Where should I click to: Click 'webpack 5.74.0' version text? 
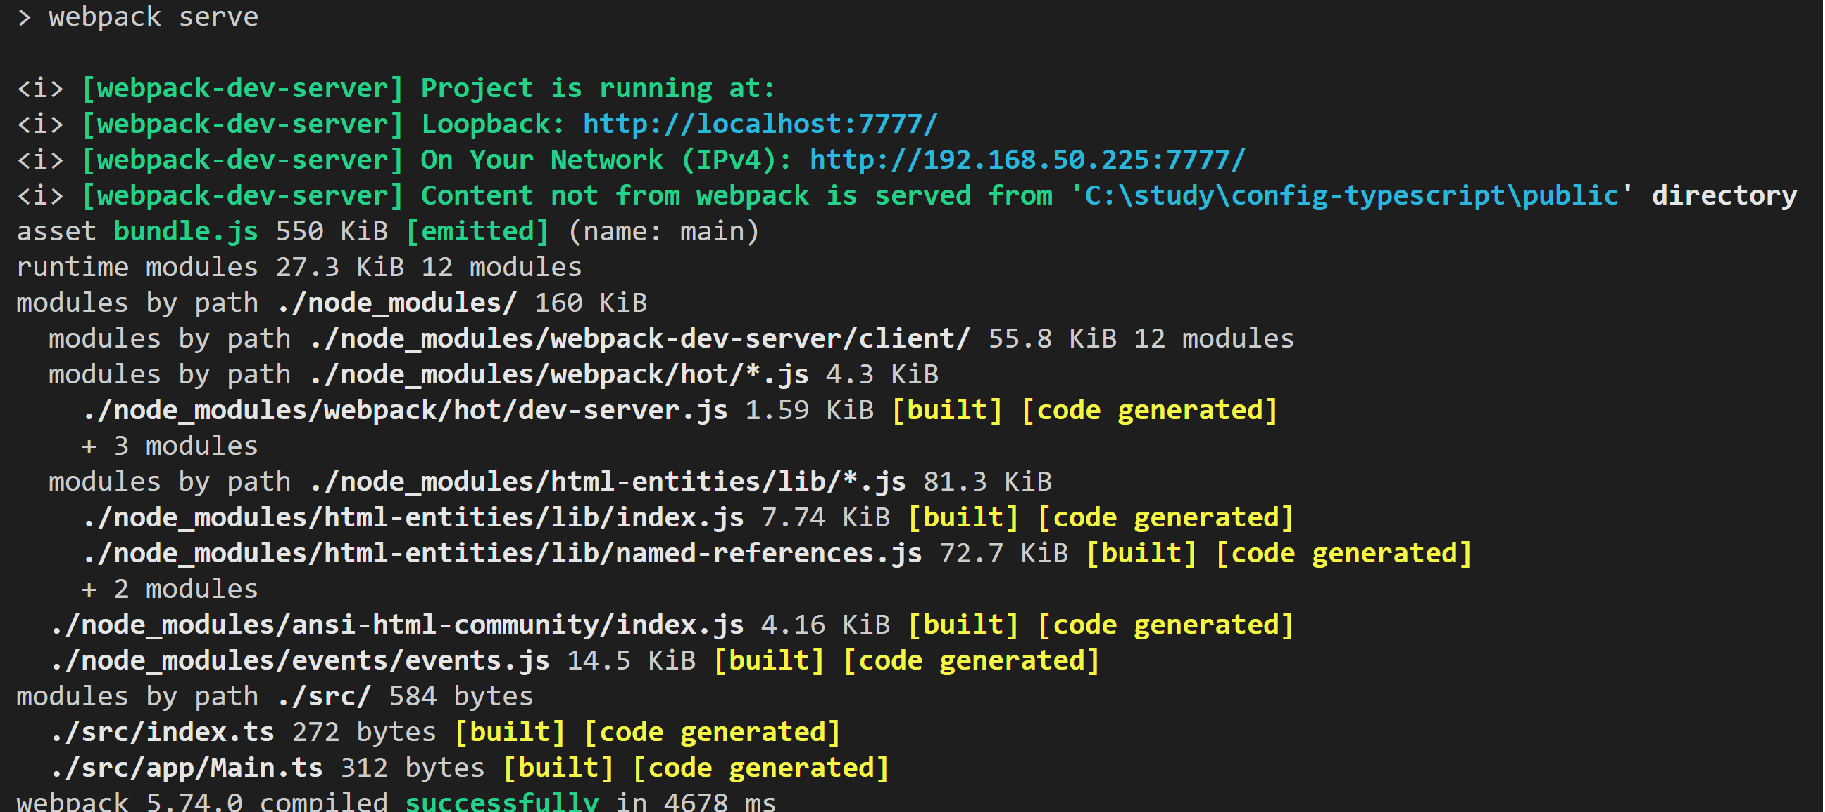pos(130,802)
